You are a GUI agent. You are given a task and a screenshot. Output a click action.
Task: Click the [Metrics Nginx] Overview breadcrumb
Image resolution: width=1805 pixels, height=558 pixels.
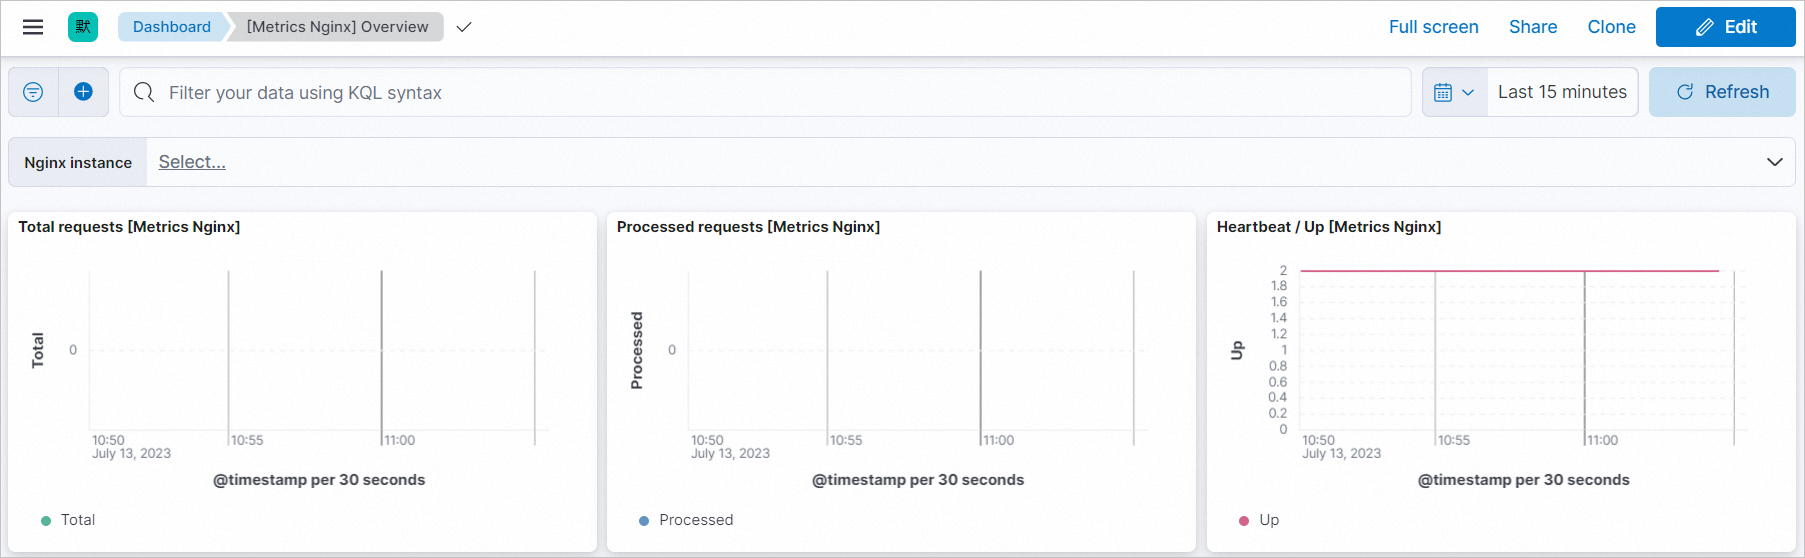coord(337,27)
